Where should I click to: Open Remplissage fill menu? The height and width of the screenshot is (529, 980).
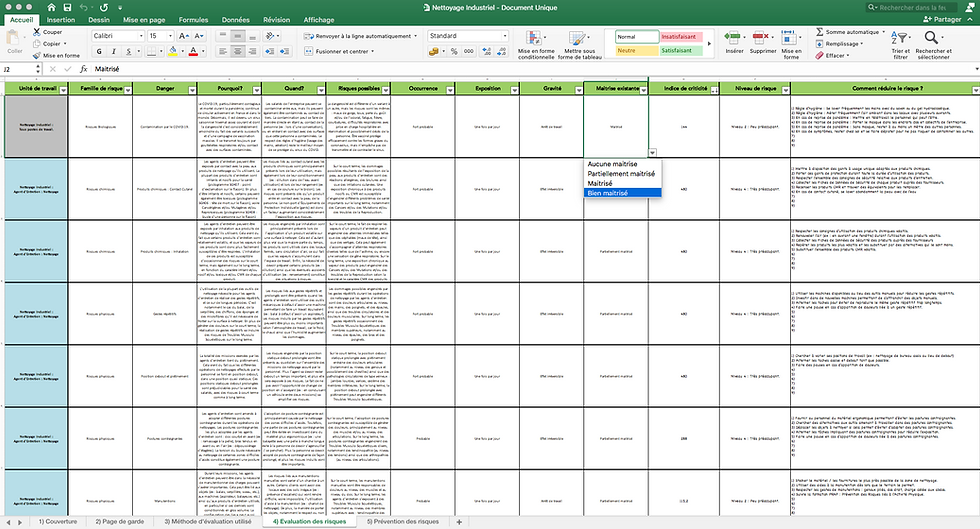839,44
